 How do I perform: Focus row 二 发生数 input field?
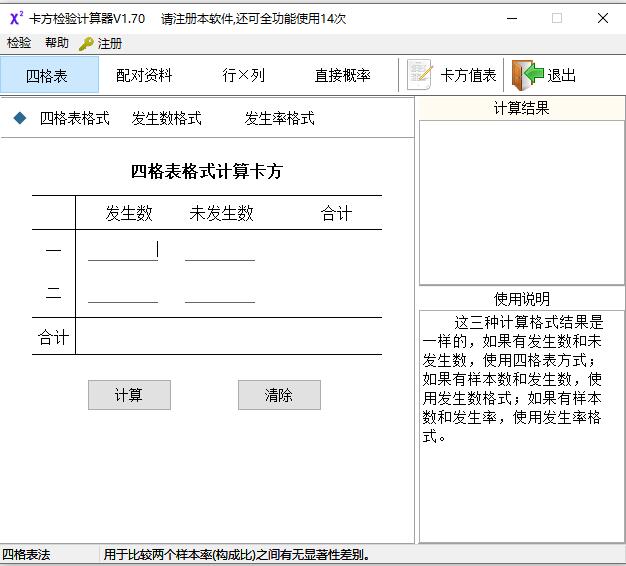tap(123, 293)
